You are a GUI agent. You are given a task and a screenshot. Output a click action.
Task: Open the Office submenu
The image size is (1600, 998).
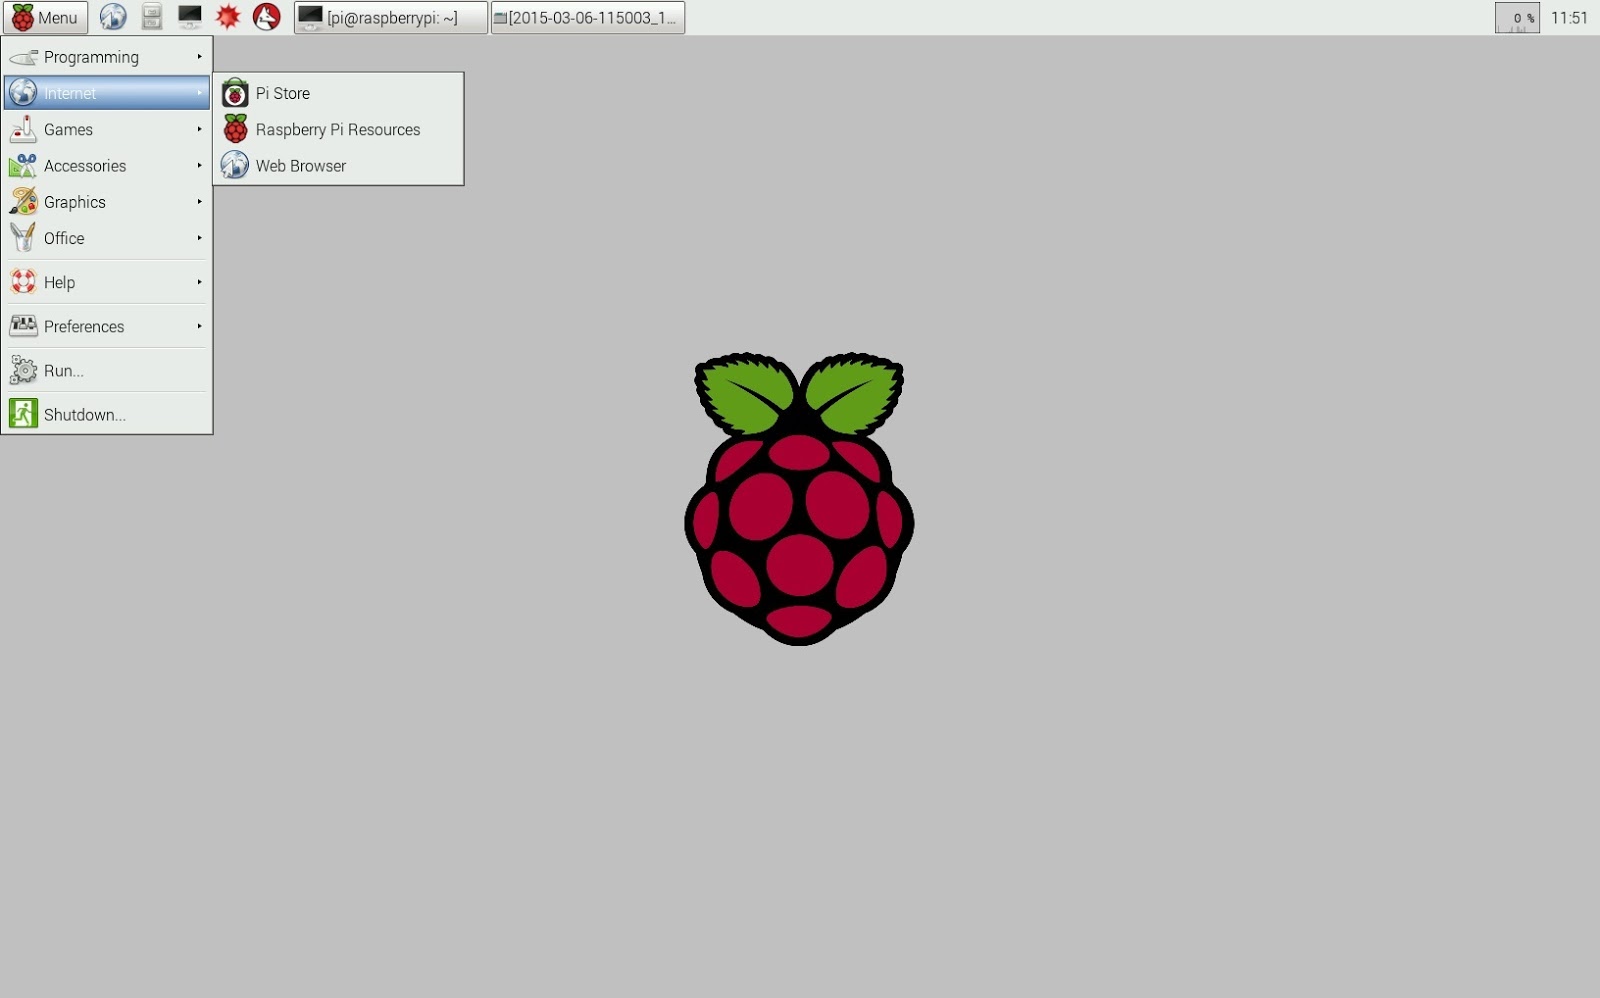pyautogui.click(x=64, y=238)
